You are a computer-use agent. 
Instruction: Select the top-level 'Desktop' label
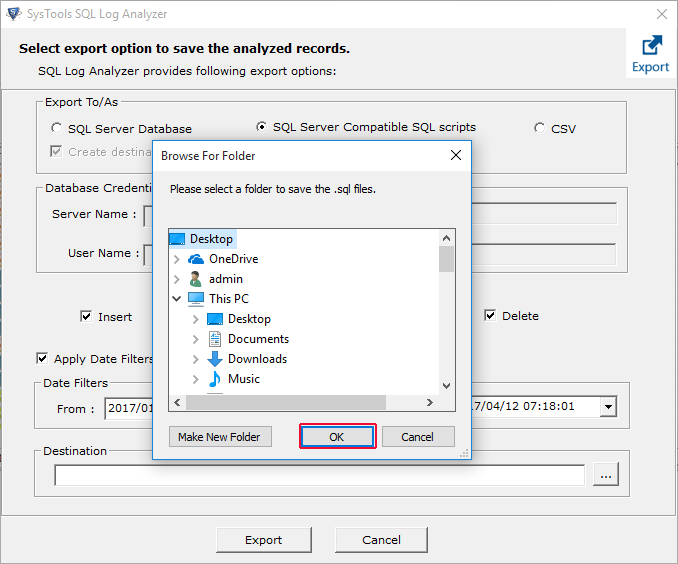[211, 239]
